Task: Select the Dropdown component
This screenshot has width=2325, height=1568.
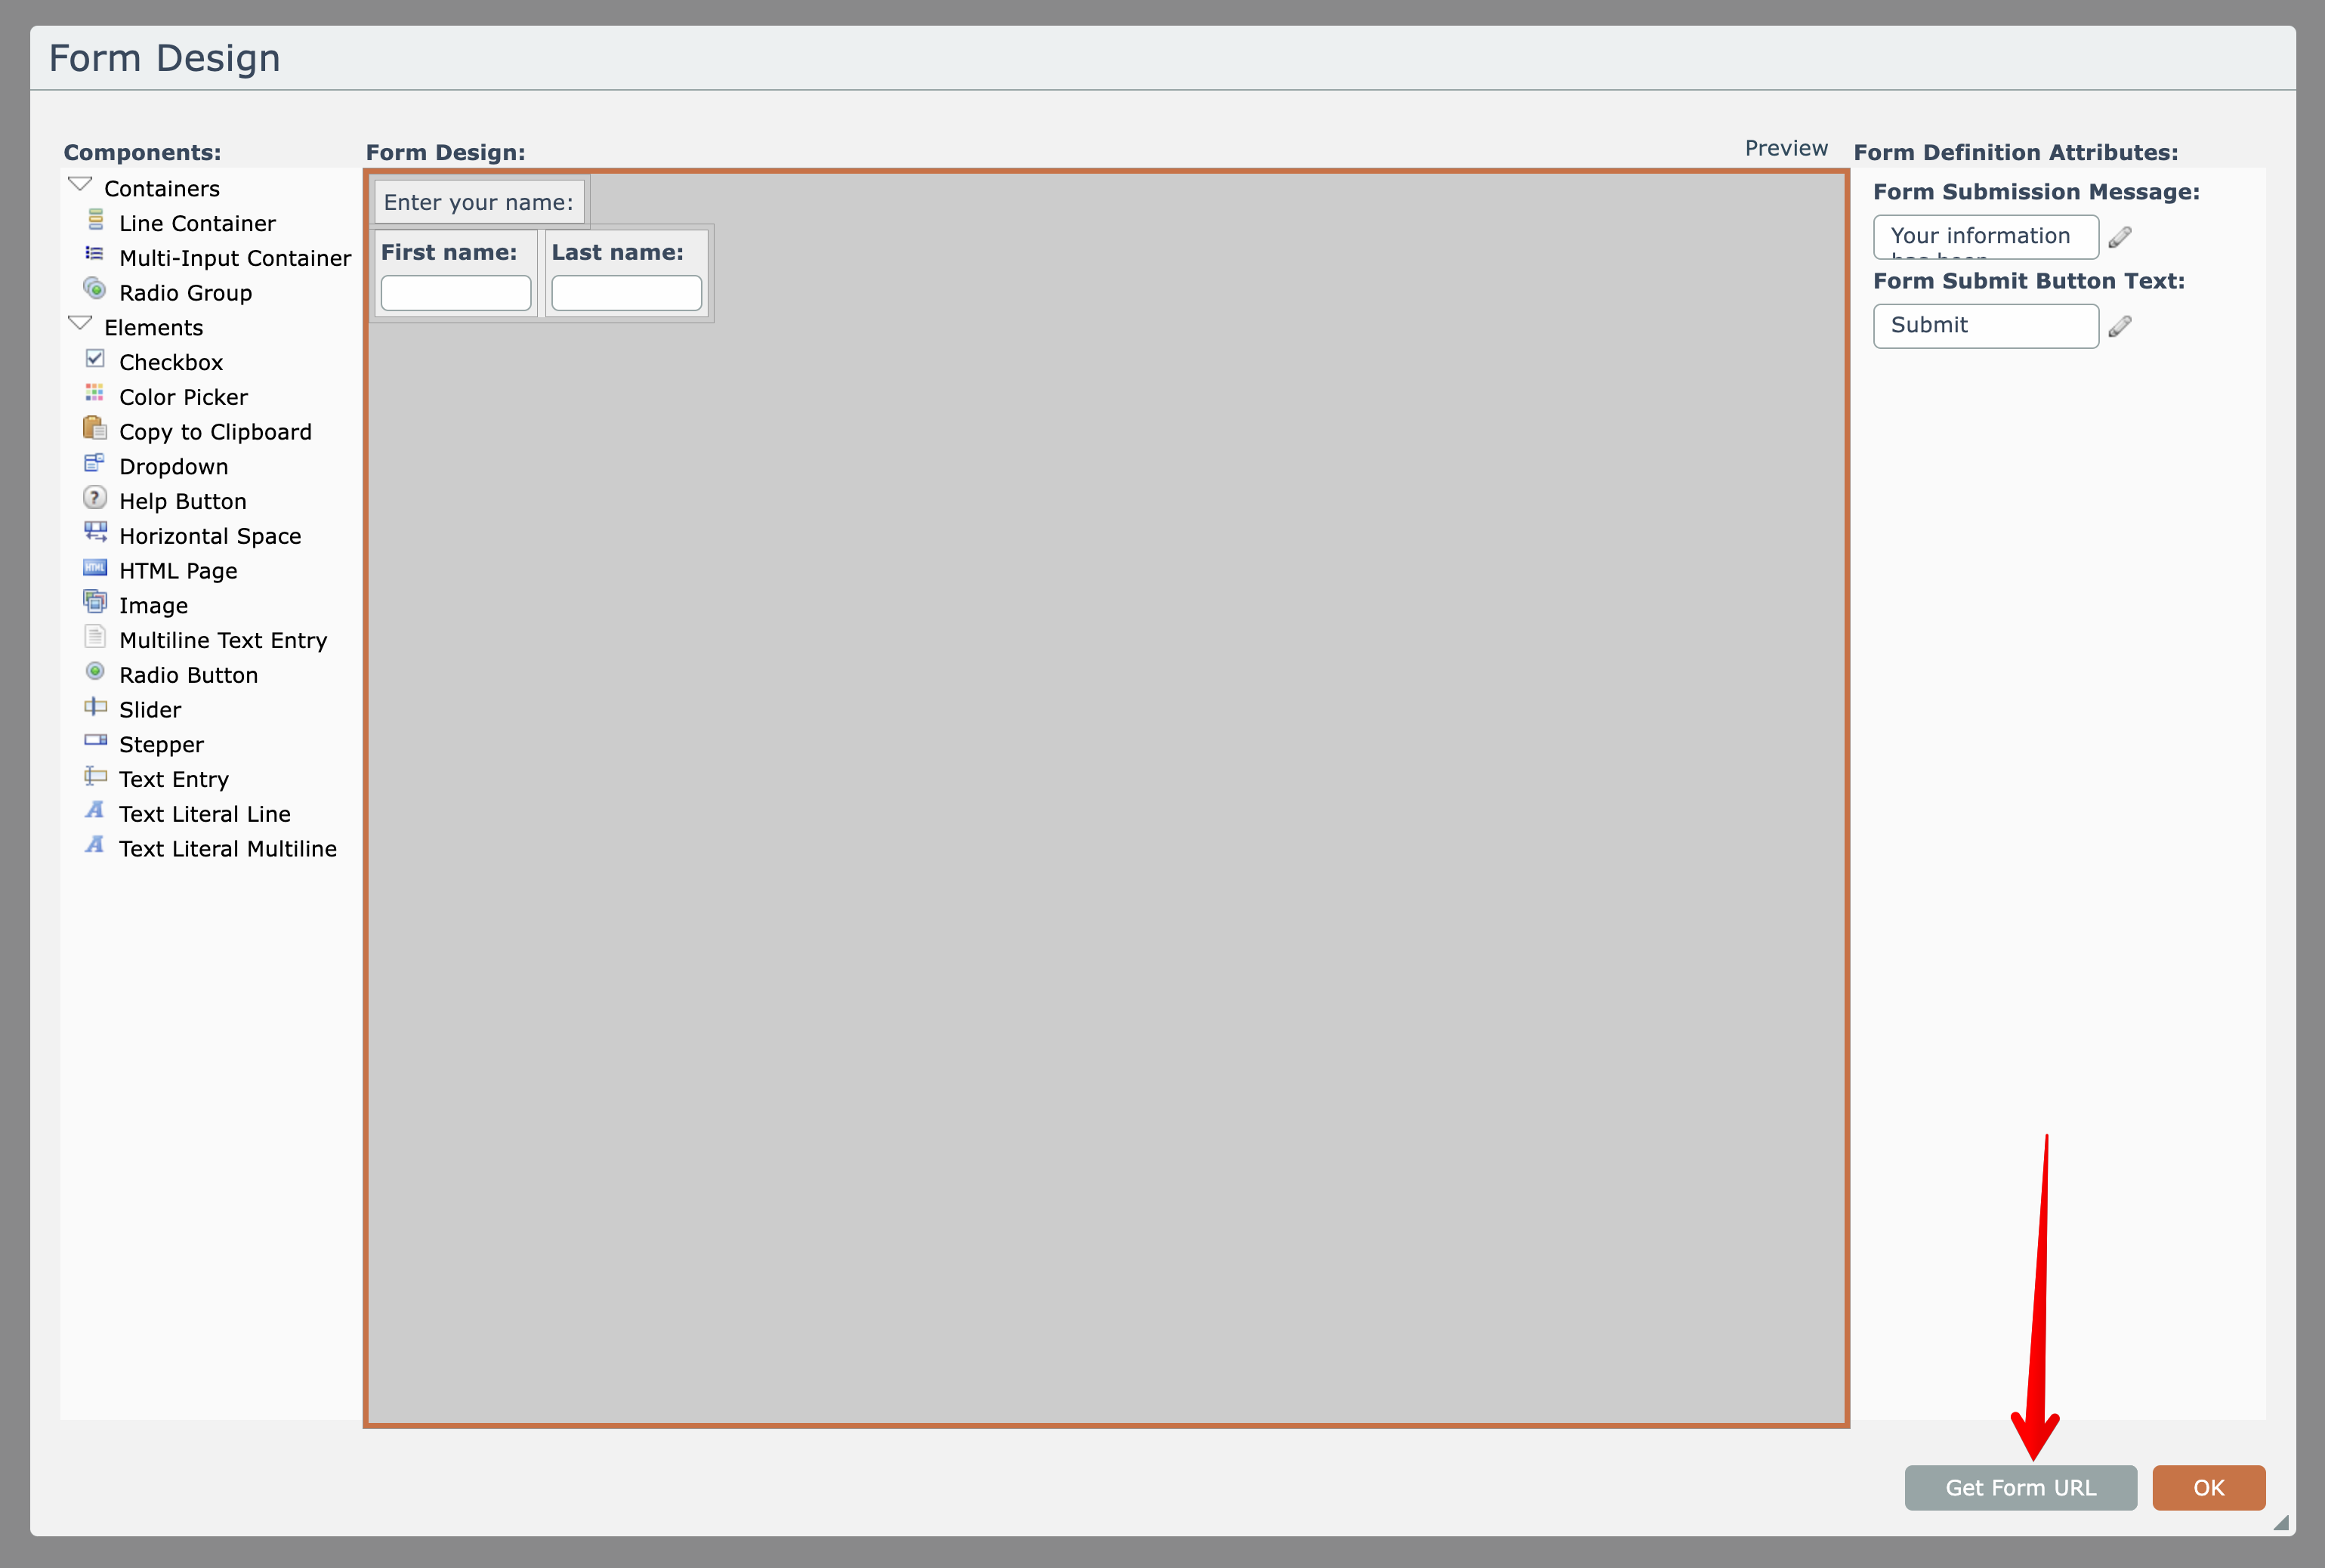Action: click(173, 467)
